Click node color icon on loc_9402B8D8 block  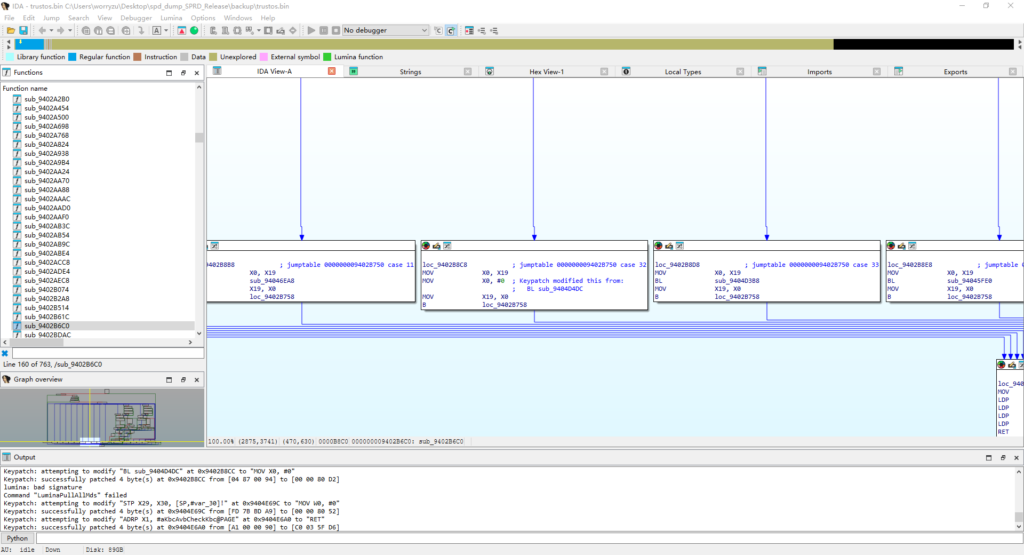pos(658,246)
